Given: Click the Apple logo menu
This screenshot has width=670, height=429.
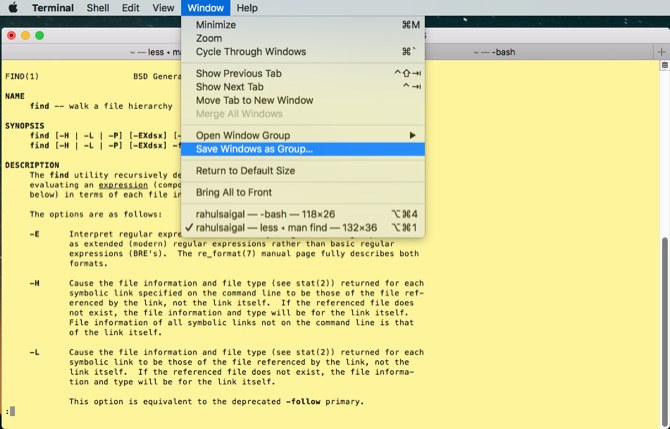Looking at the screenshot, I should pyautogui.click(x=12, y=8).
